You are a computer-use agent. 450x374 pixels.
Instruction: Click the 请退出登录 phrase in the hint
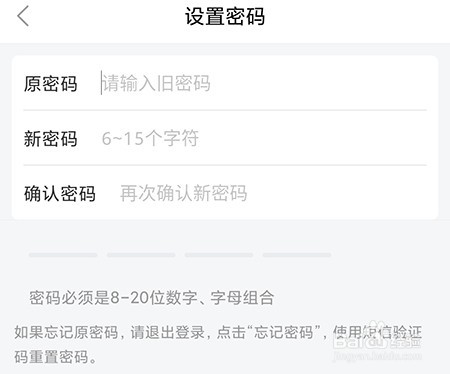[167, 332]
